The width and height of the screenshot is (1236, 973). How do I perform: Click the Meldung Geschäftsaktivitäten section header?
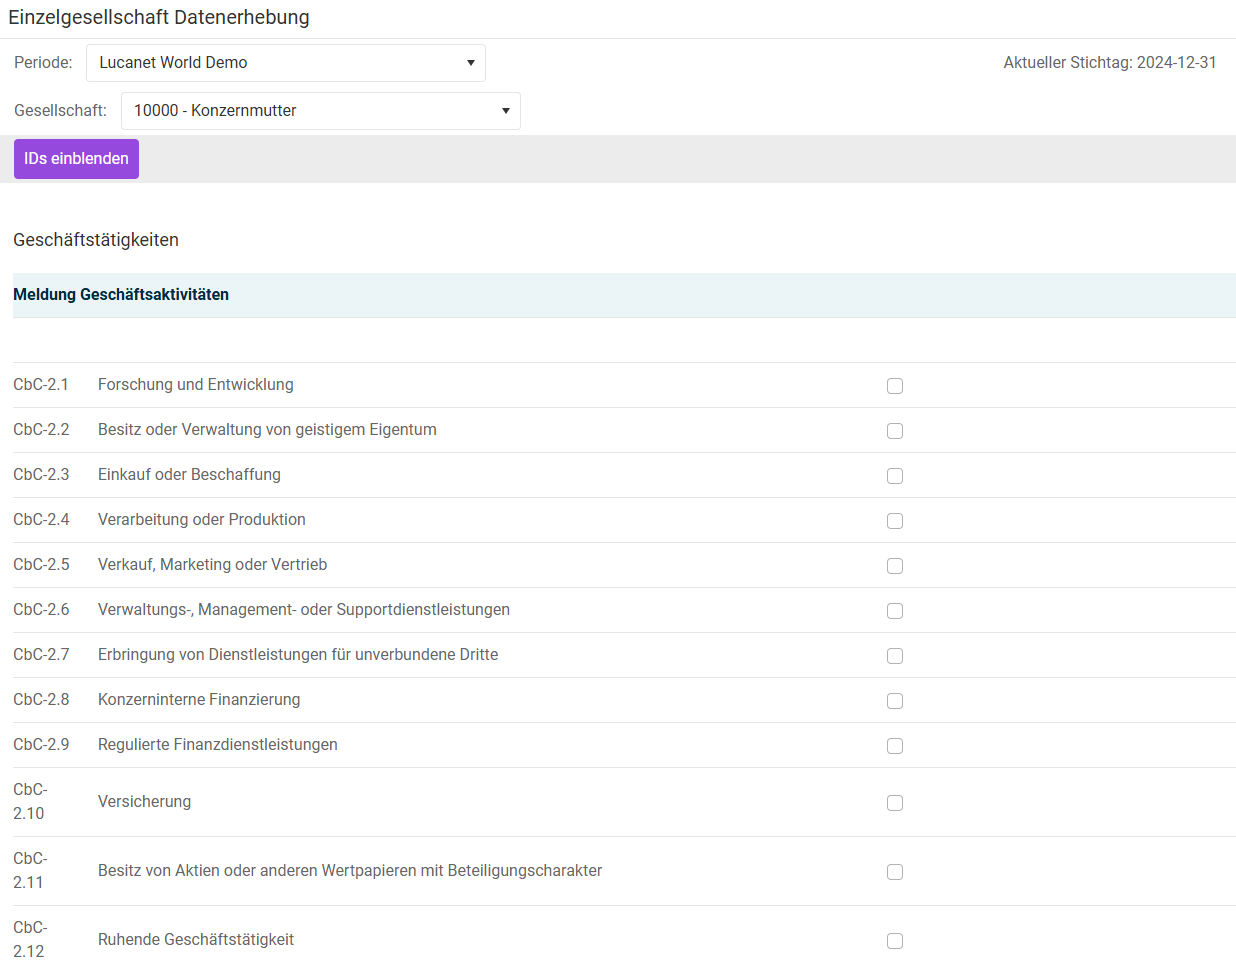coord(121,295)
